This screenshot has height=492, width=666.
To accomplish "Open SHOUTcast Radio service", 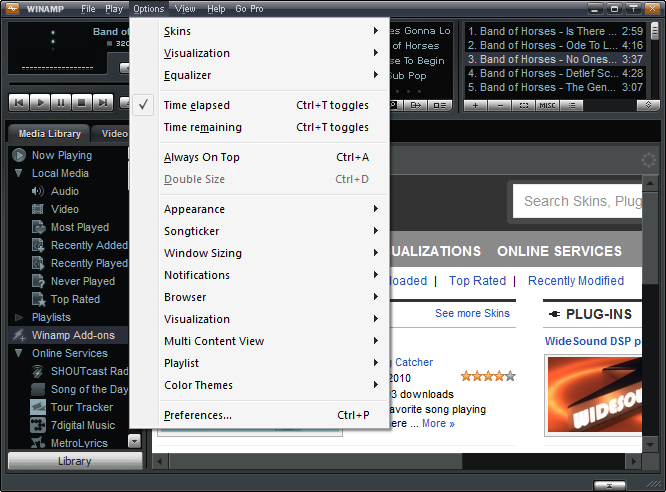I will point(89,371).
